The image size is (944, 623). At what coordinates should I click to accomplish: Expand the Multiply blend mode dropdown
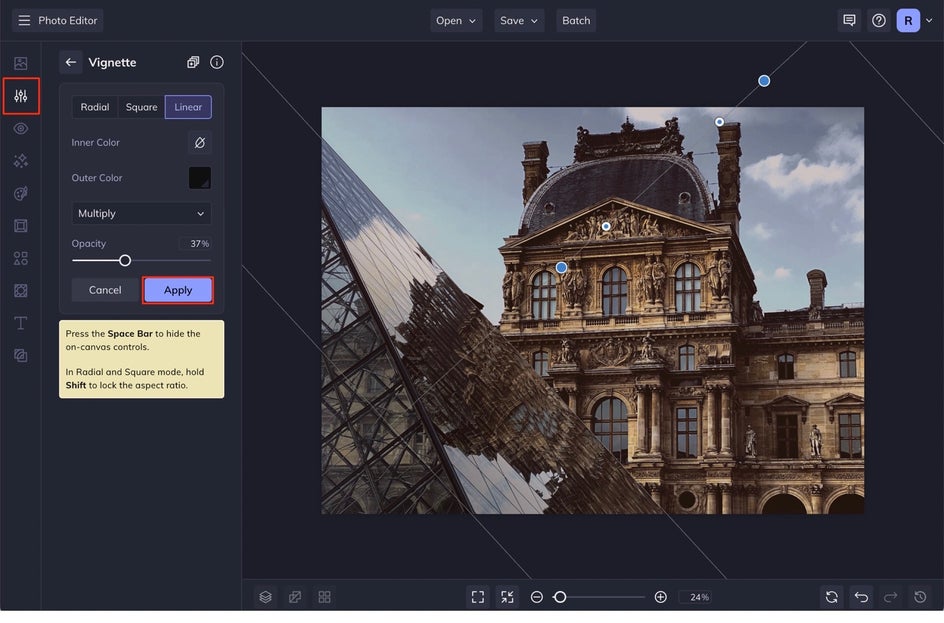(141, 213)
